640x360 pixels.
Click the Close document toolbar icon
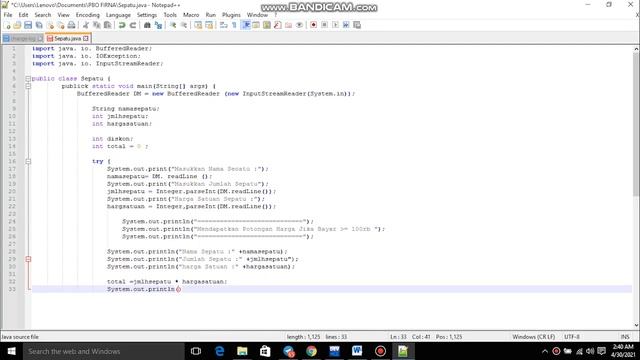pos(50,25)
